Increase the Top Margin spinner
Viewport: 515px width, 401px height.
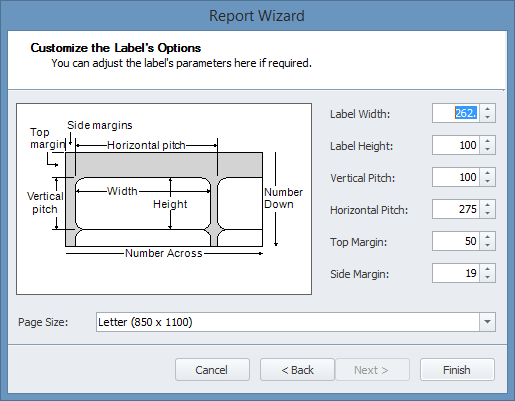[488, 237]
